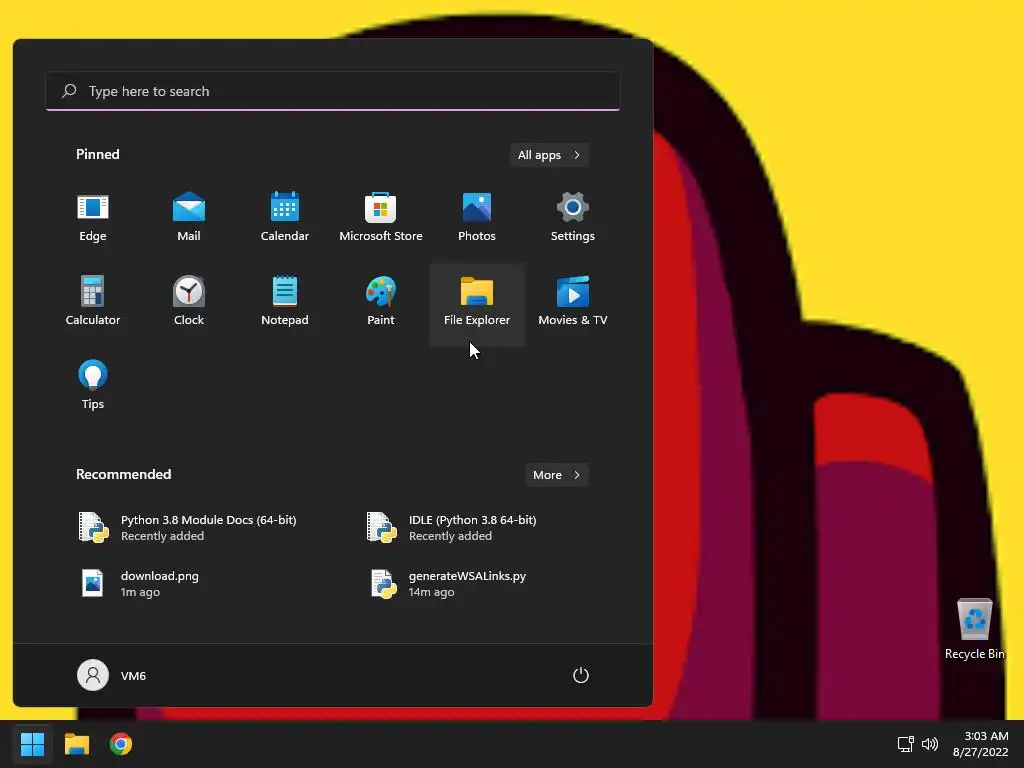Open Python 3.8 Module Docs recommended item

point(189,528)
